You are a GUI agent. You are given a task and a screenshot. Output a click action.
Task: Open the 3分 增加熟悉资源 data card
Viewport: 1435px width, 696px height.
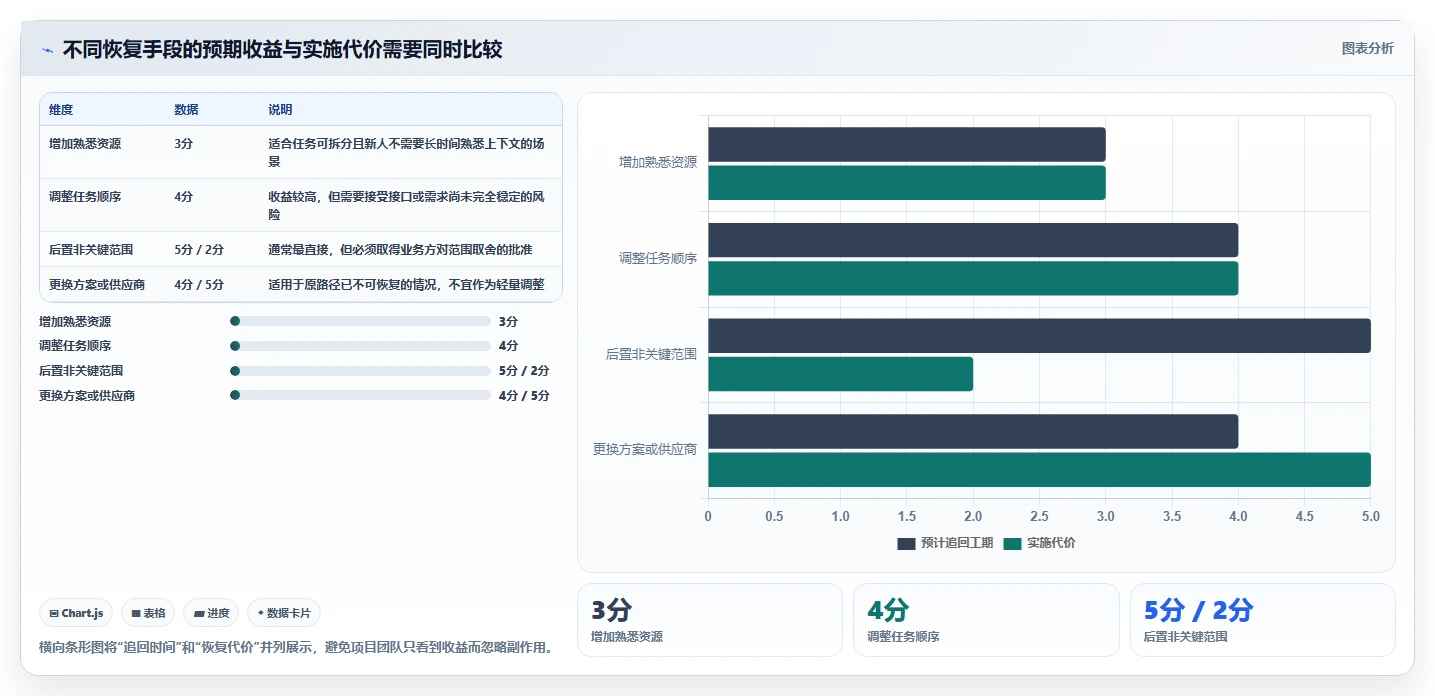(x=710, y=620)
